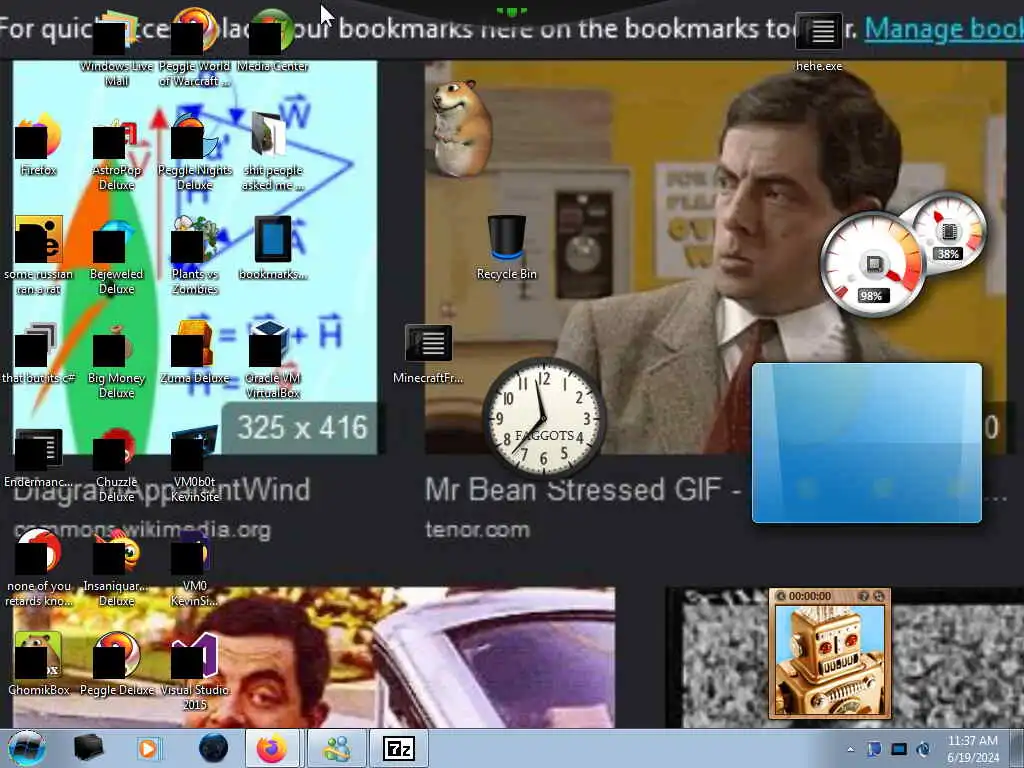This screenshot has height=768, width=1024.
Task: Click the analog clock gadget
Action: 544,418
